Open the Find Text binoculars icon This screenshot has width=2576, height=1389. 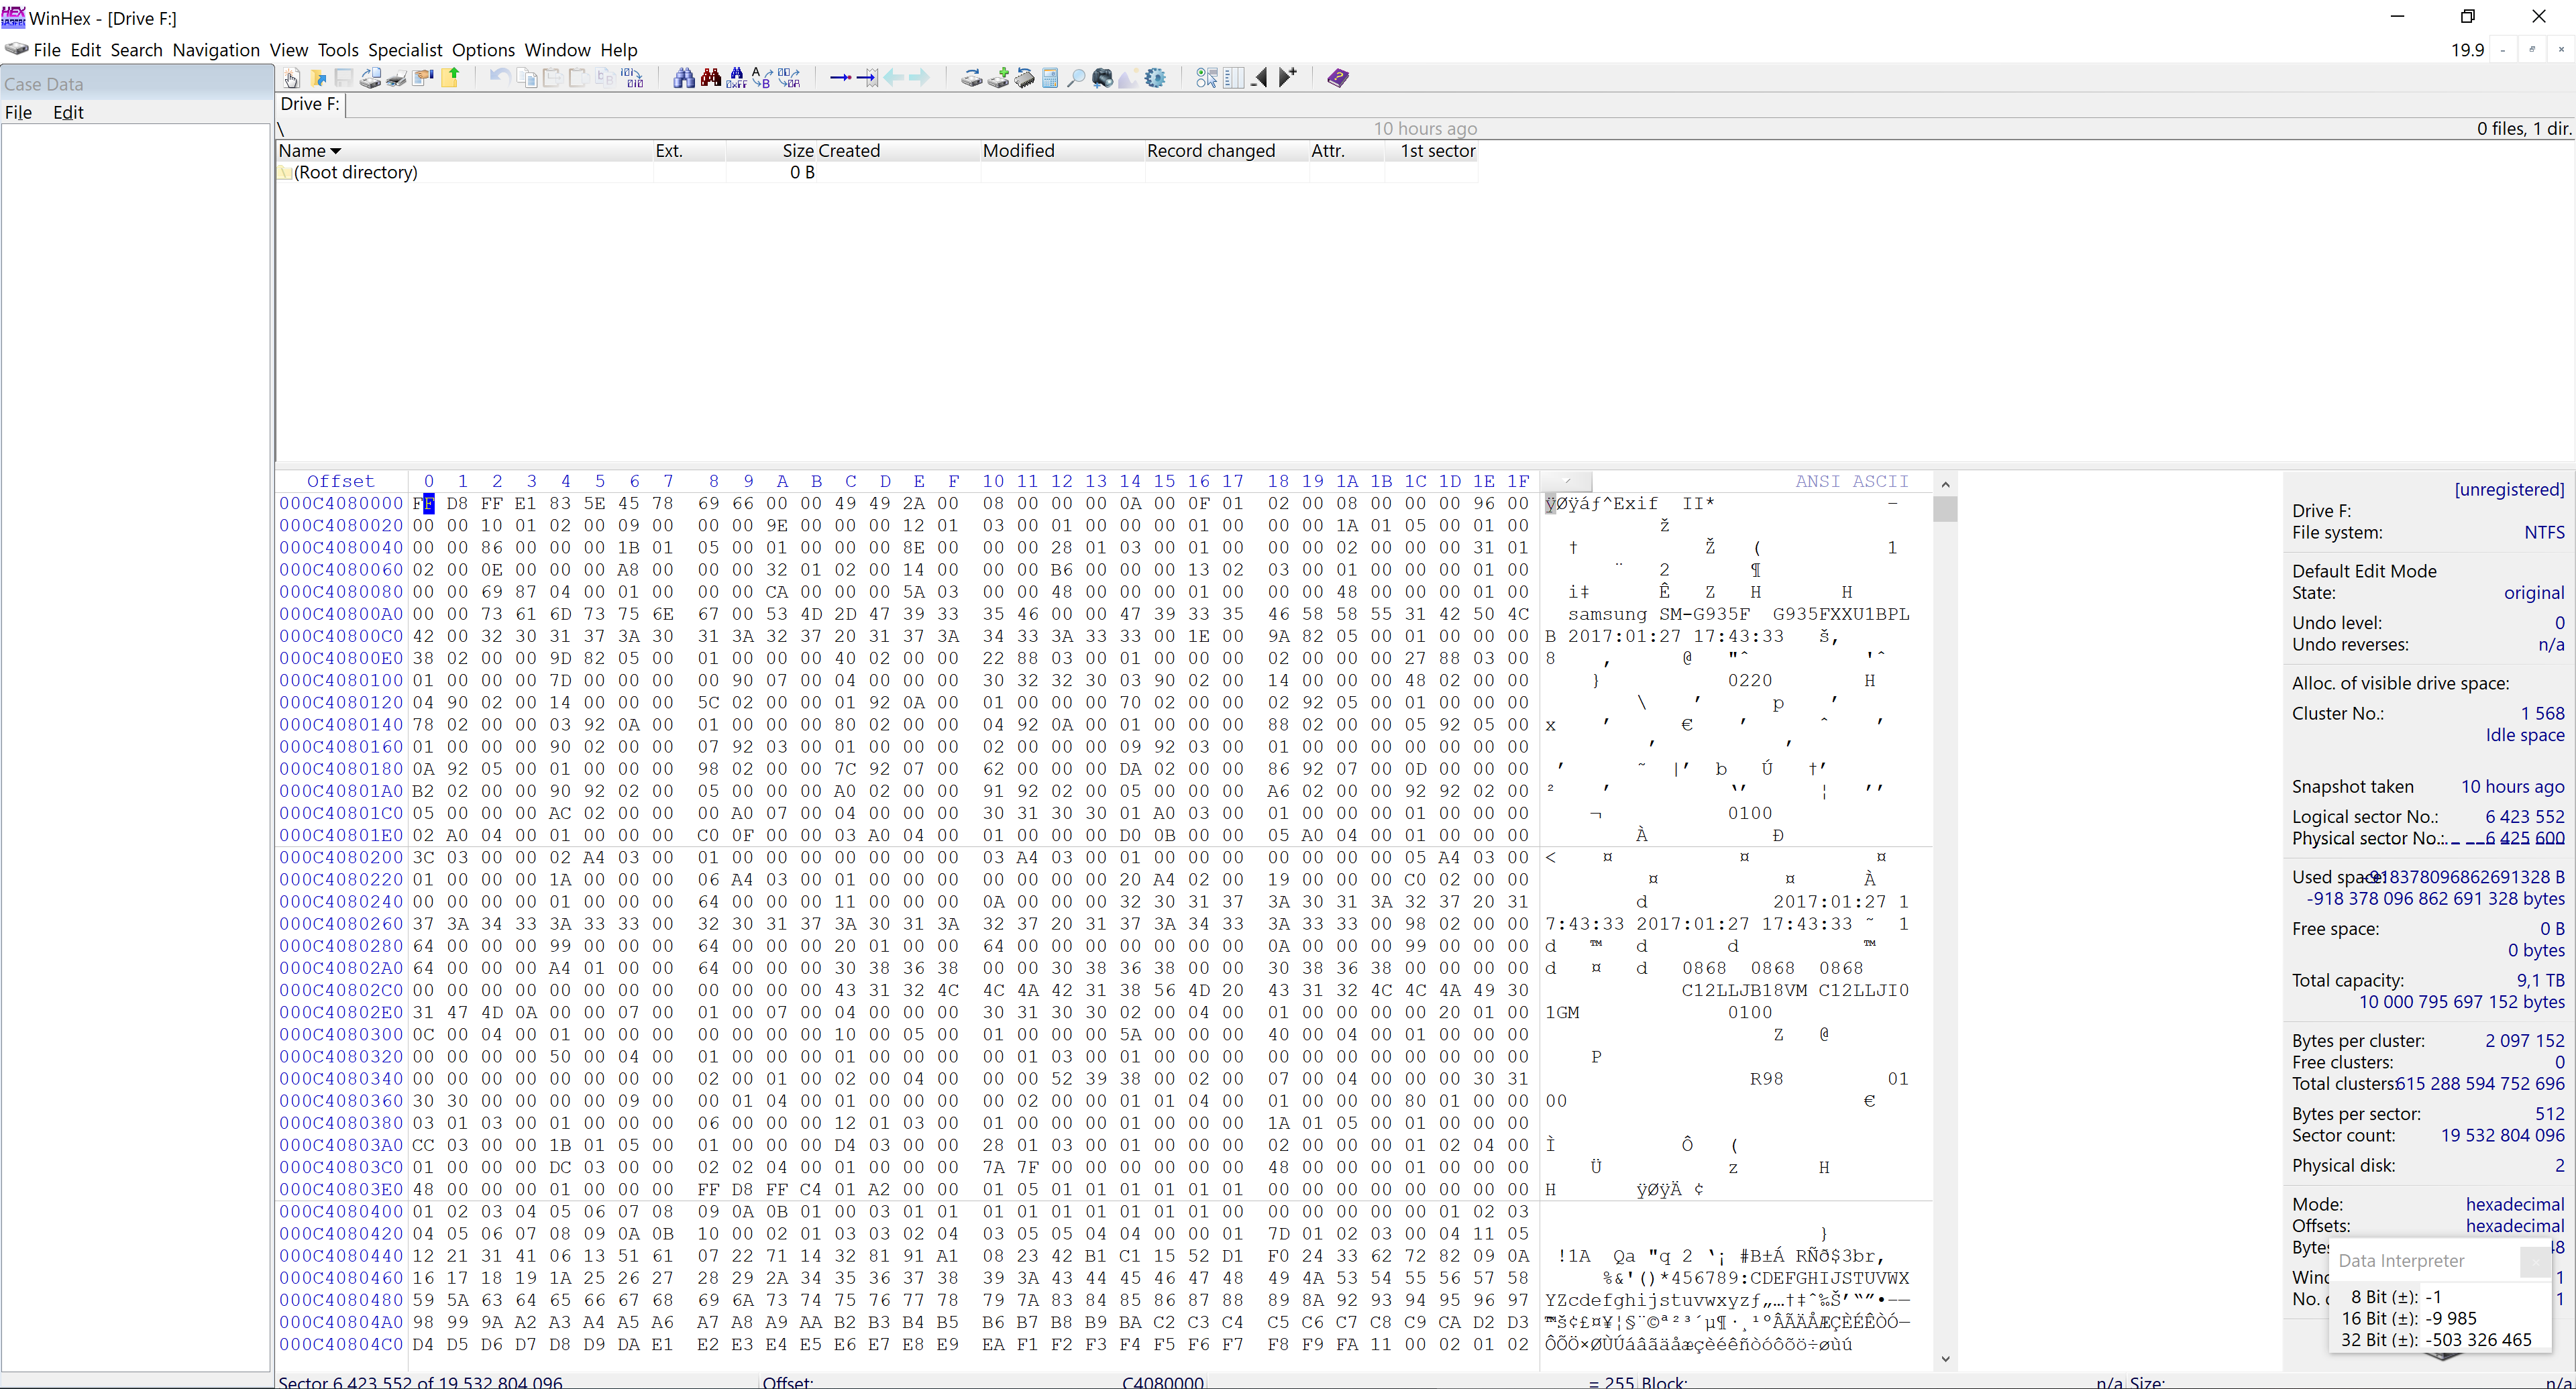(x=684, y=78)
